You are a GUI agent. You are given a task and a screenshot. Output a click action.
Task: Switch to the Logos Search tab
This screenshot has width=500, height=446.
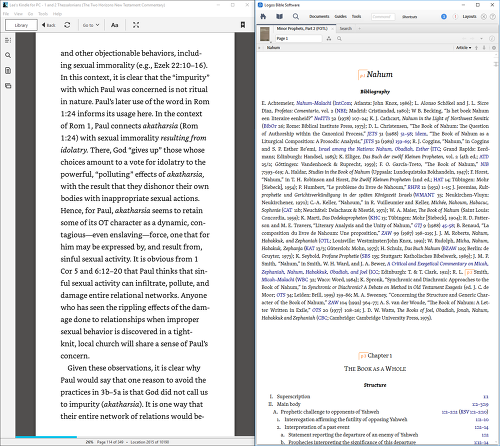coord(346,29)
